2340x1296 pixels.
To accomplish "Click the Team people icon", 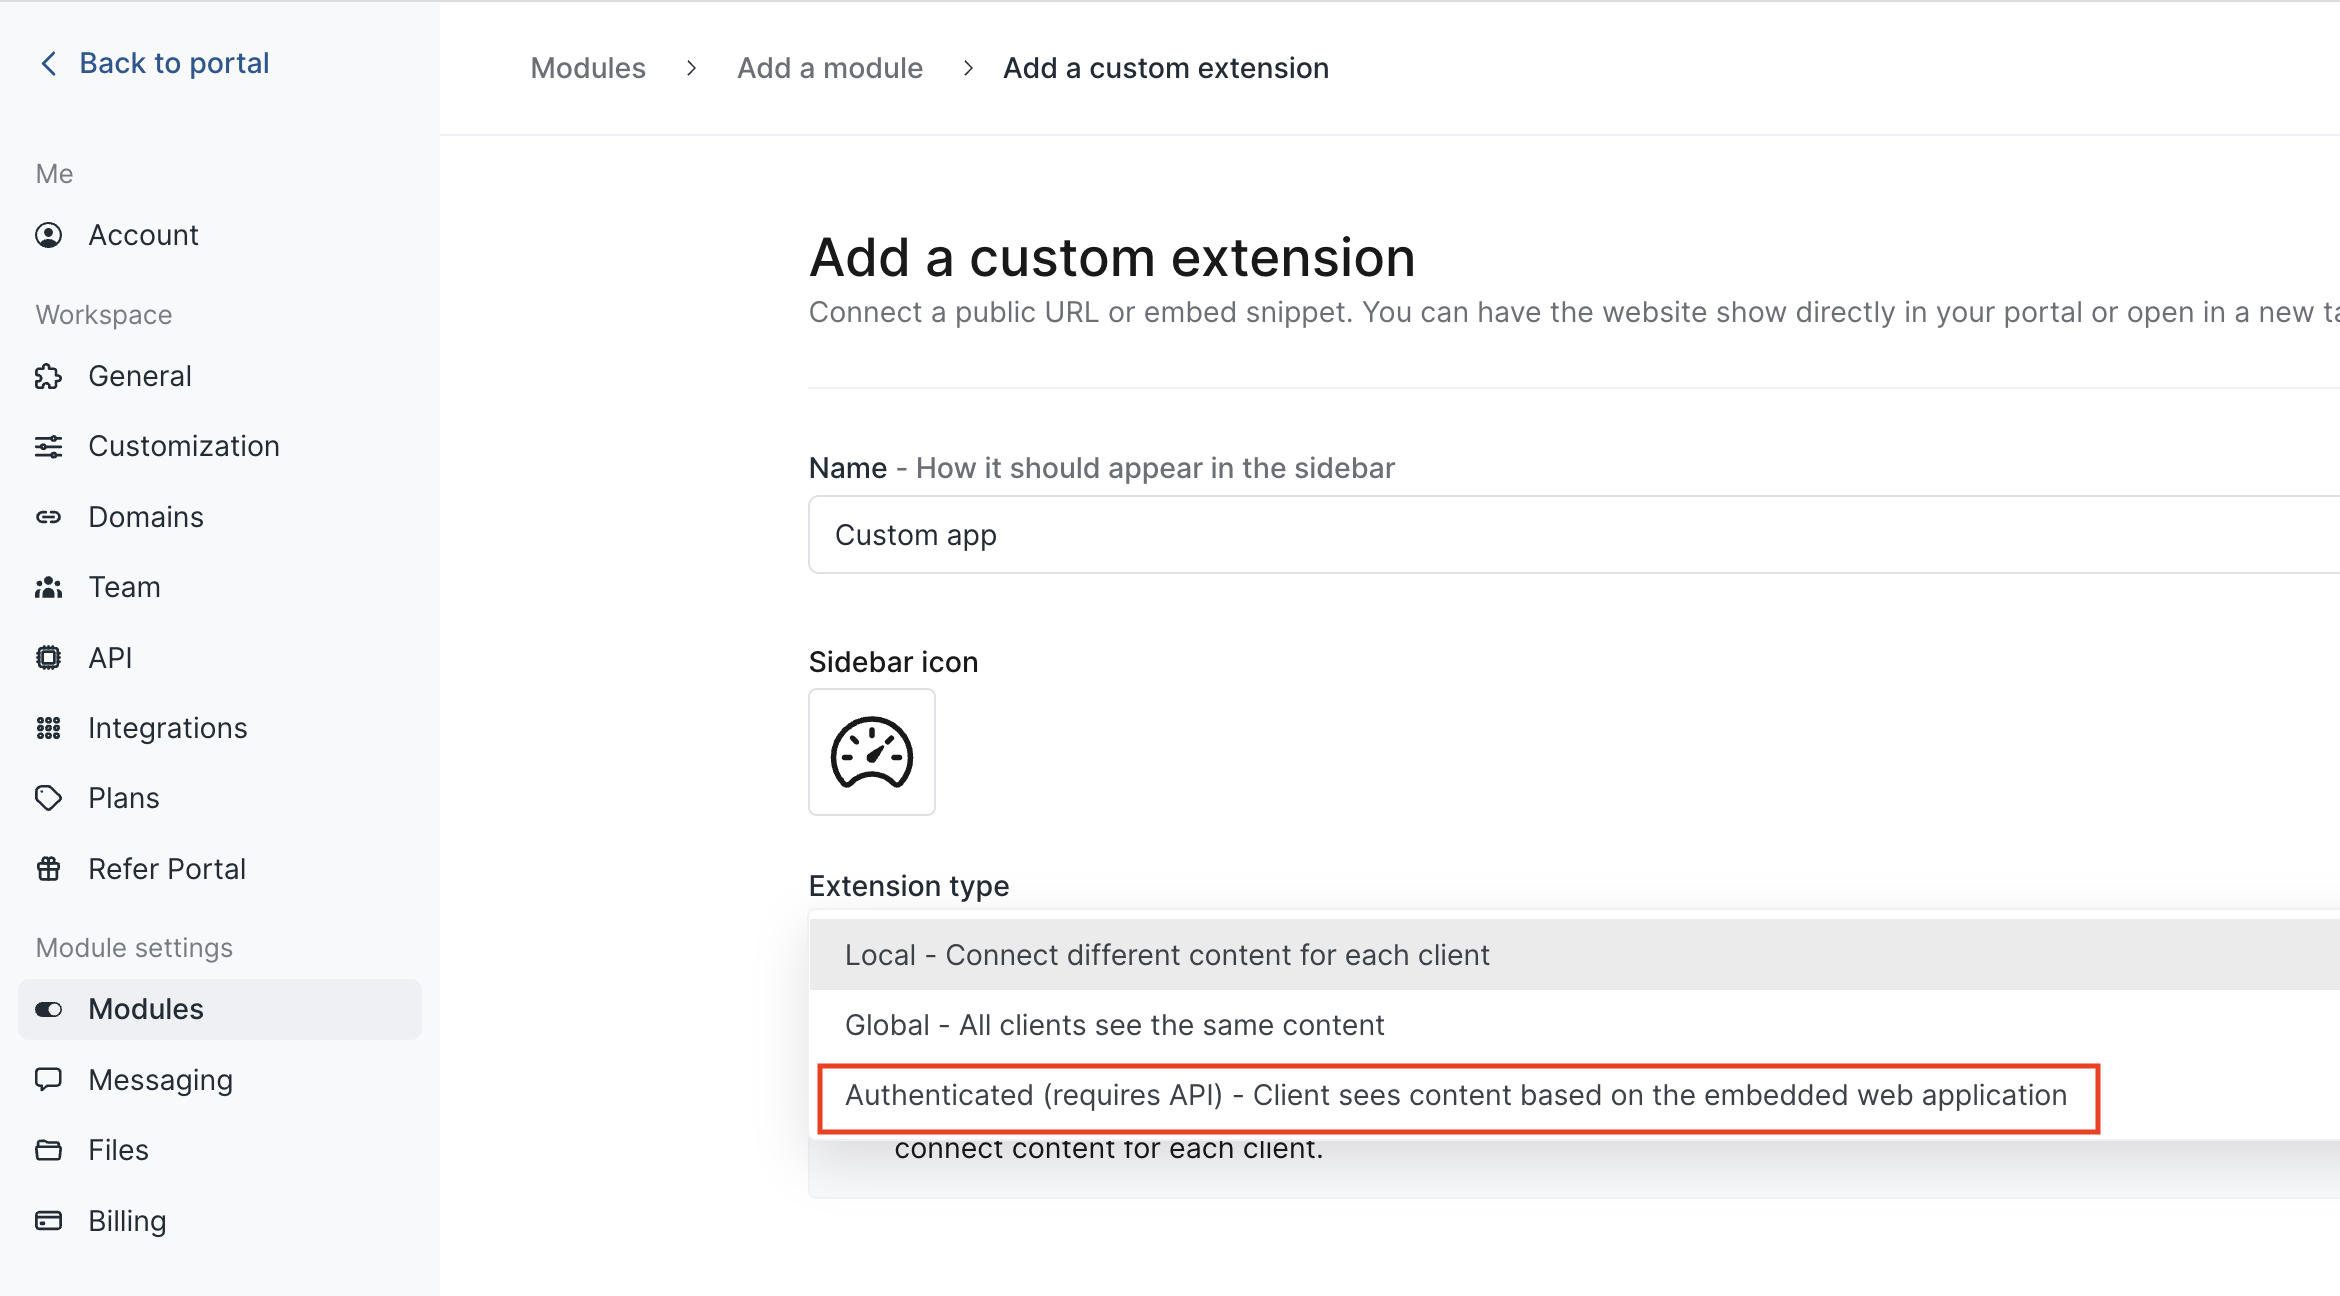I will (x=48, y=587).
